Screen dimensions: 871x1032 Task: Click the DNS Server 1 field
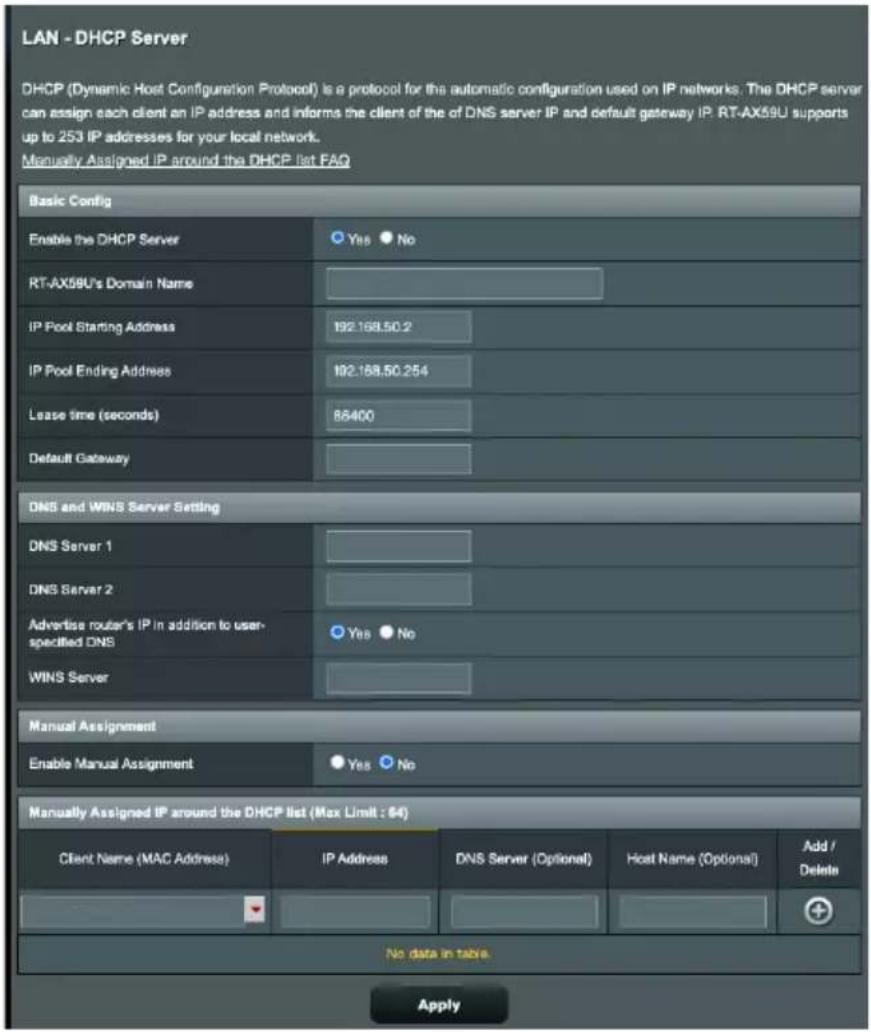398,546
